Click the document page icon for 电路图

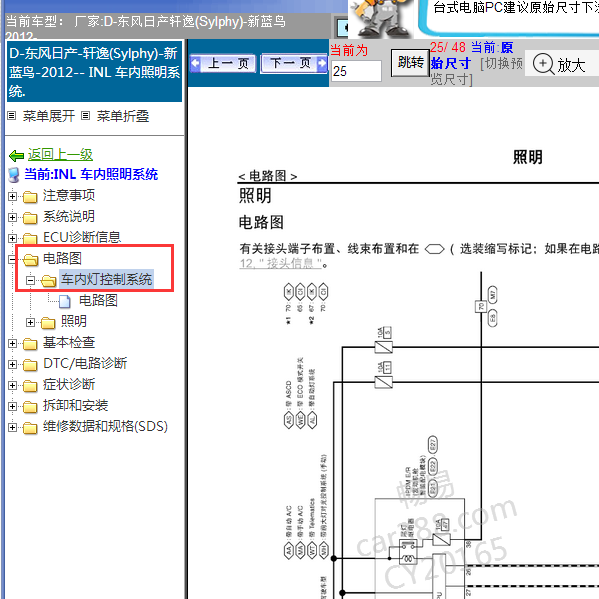point(65,302)
